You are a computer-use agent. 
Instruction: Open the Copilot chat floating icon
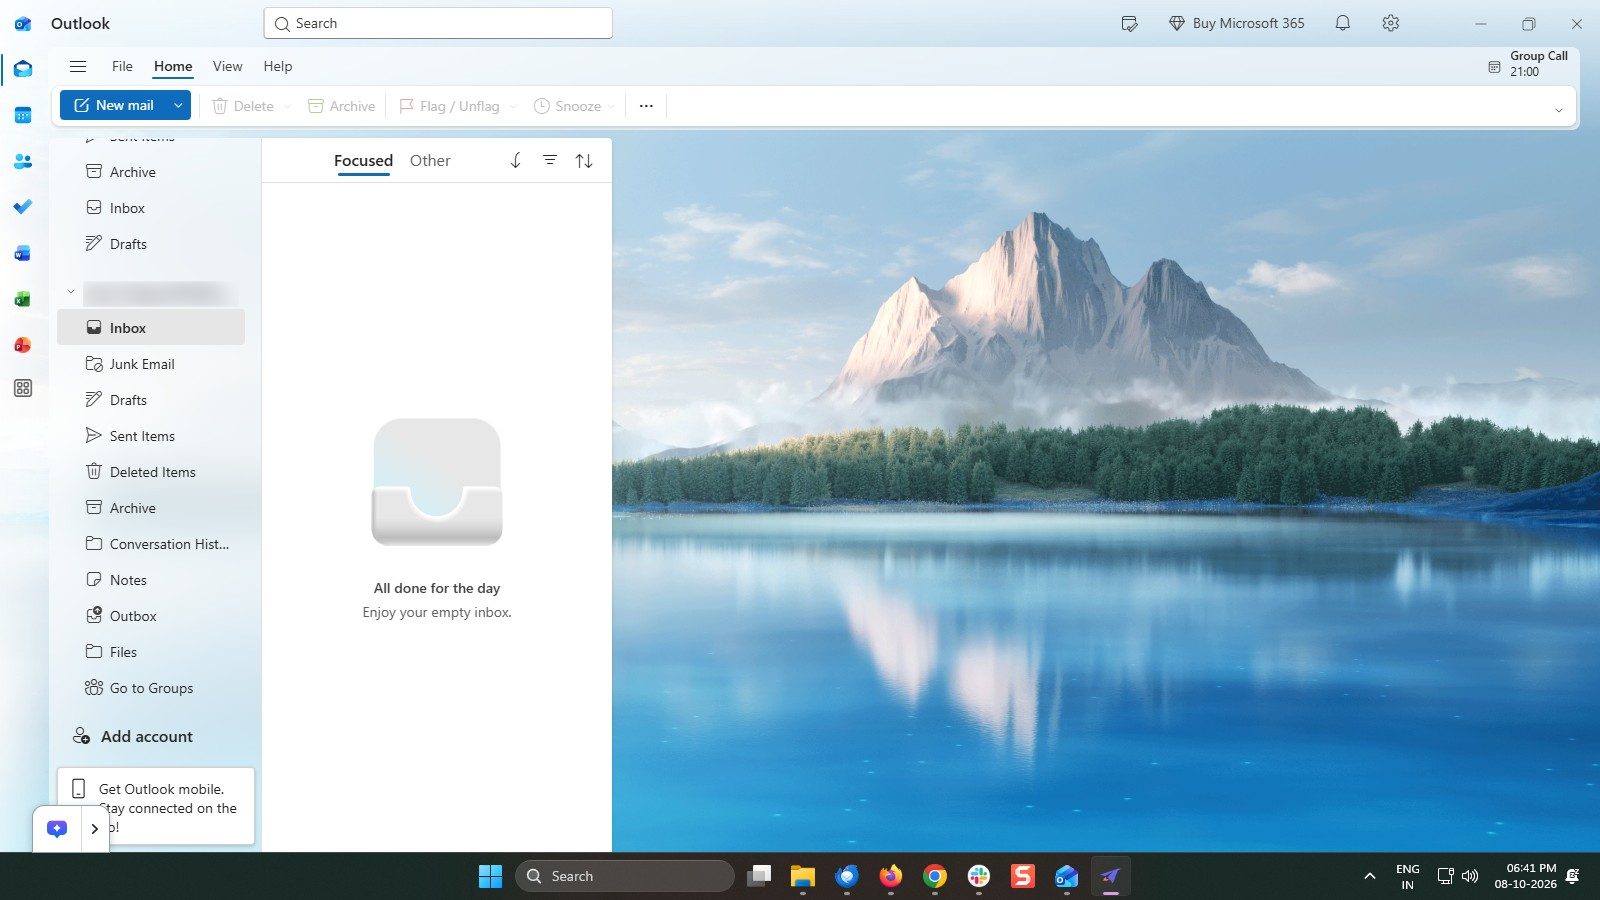(57, 828)
